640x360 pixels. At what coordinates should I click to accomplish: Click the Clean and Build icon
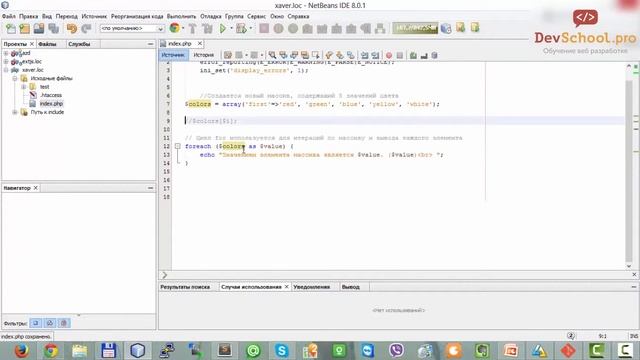[207, 29]
